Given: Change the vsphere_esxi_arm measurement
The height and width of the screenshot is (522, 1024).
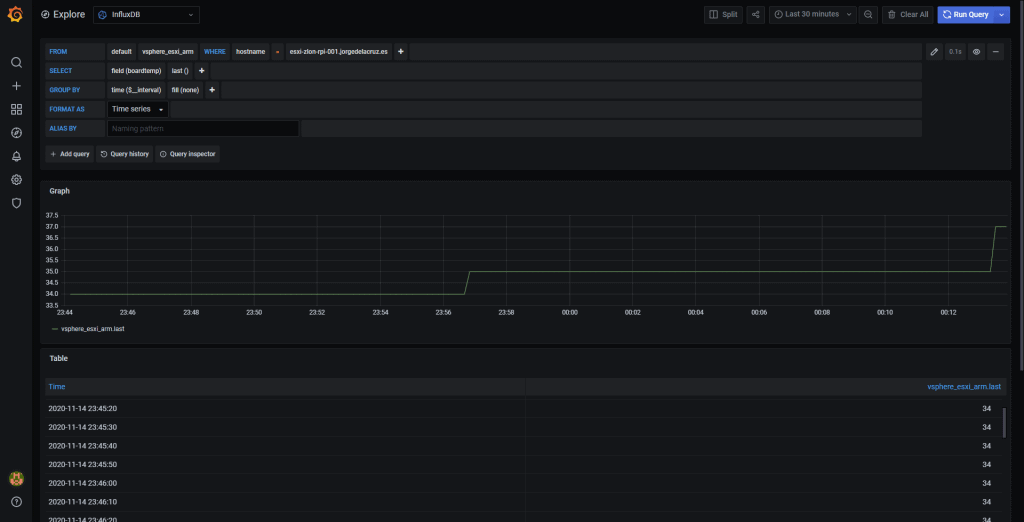Looking at the screenshot, I should coord(168,52).
